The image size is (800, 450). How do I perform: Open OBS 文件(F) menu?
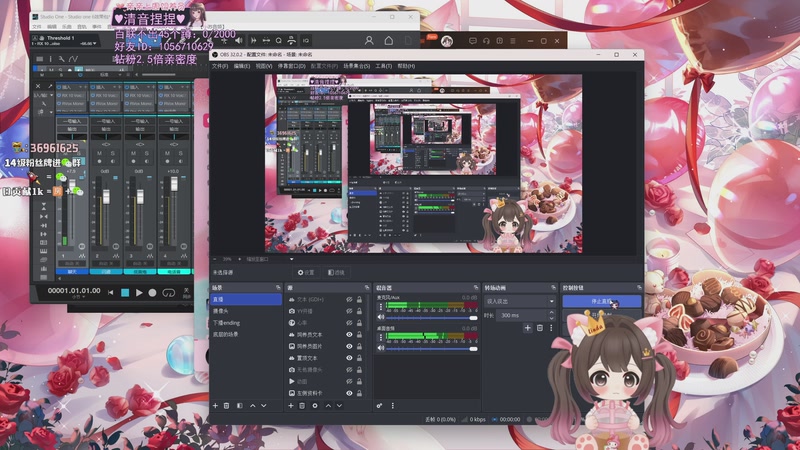tap(220, 66)
